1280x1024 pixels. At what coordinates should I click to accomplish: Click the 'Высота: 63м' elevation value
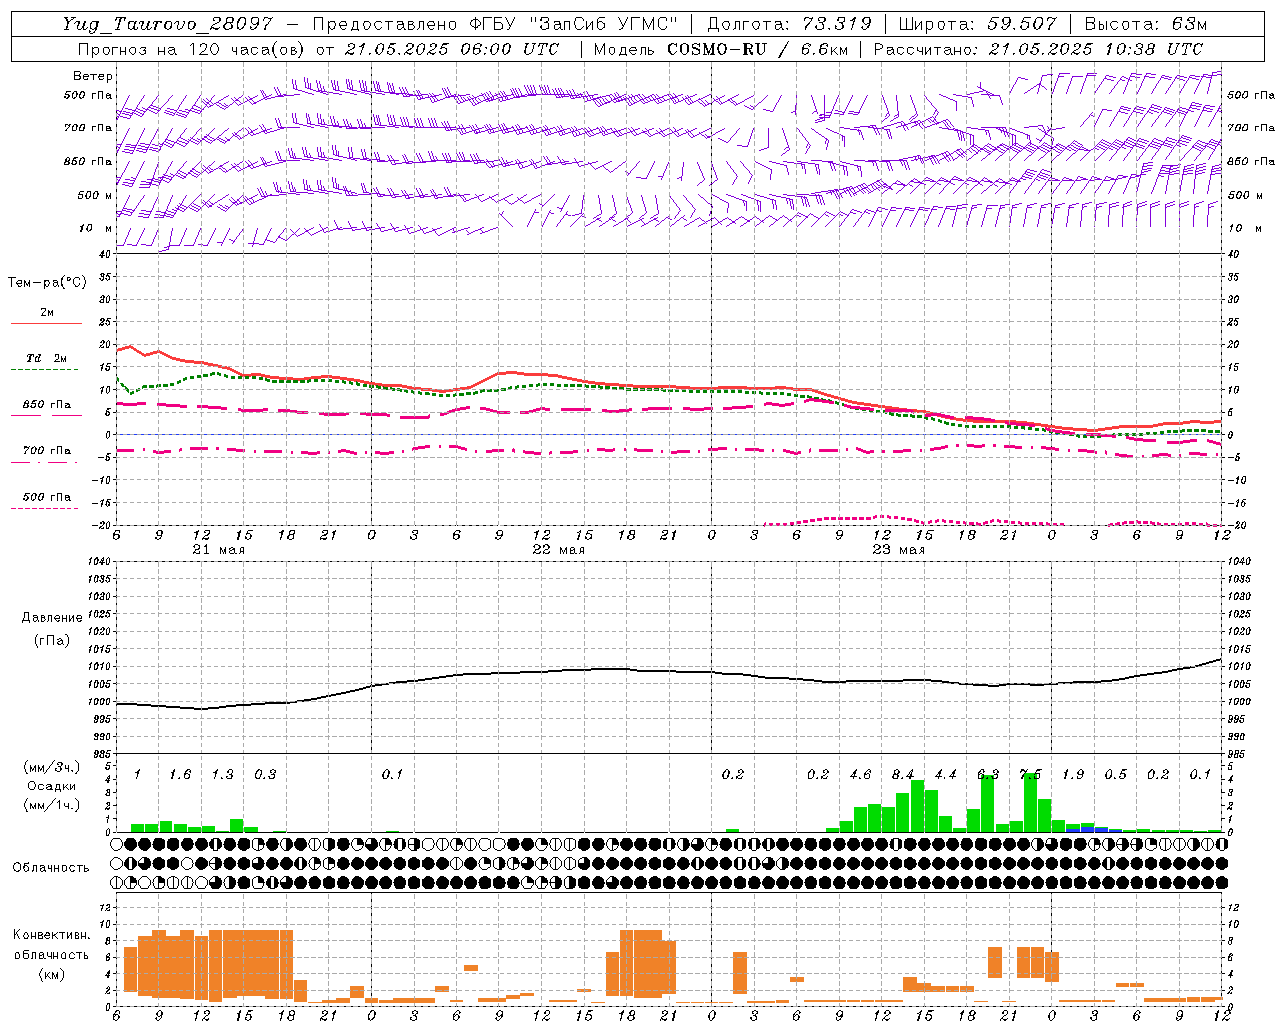(x=1146, y=24)
